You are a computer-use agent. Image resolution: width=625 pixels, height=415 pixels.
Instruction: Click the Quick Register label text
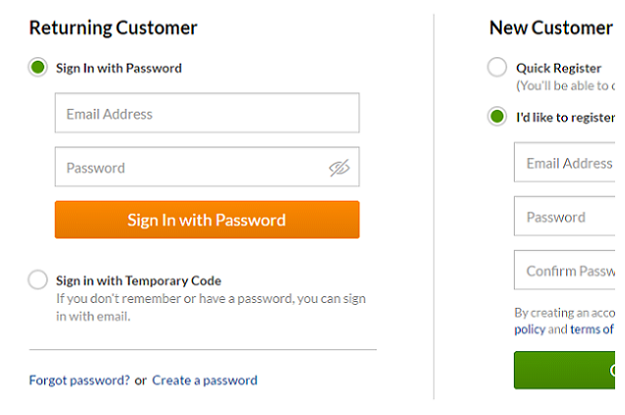559,68
